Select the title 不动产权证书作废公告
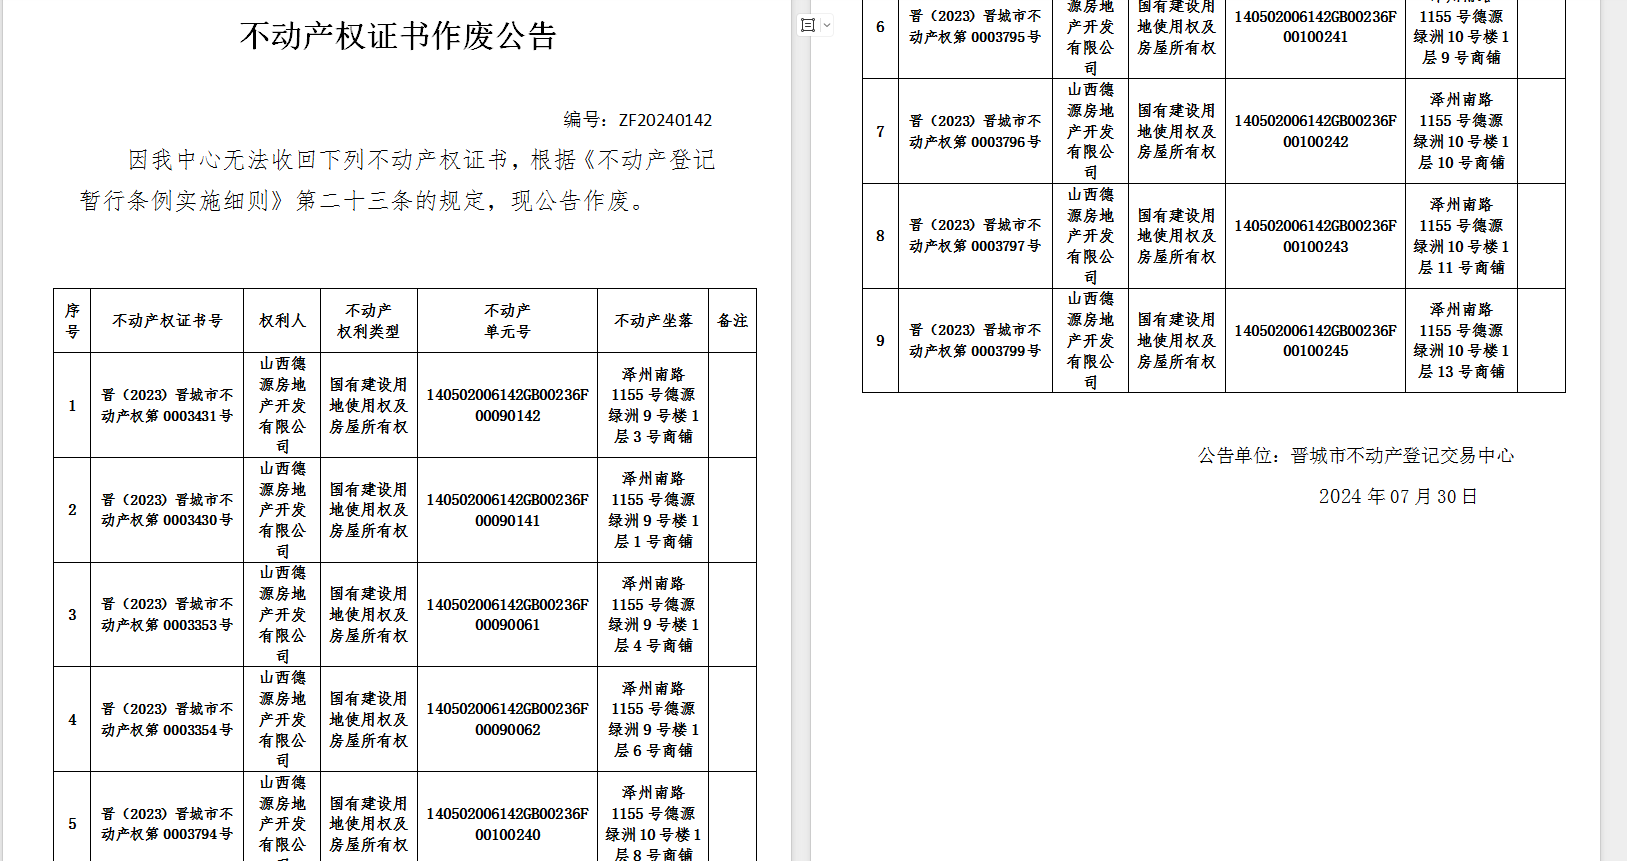 398,36
